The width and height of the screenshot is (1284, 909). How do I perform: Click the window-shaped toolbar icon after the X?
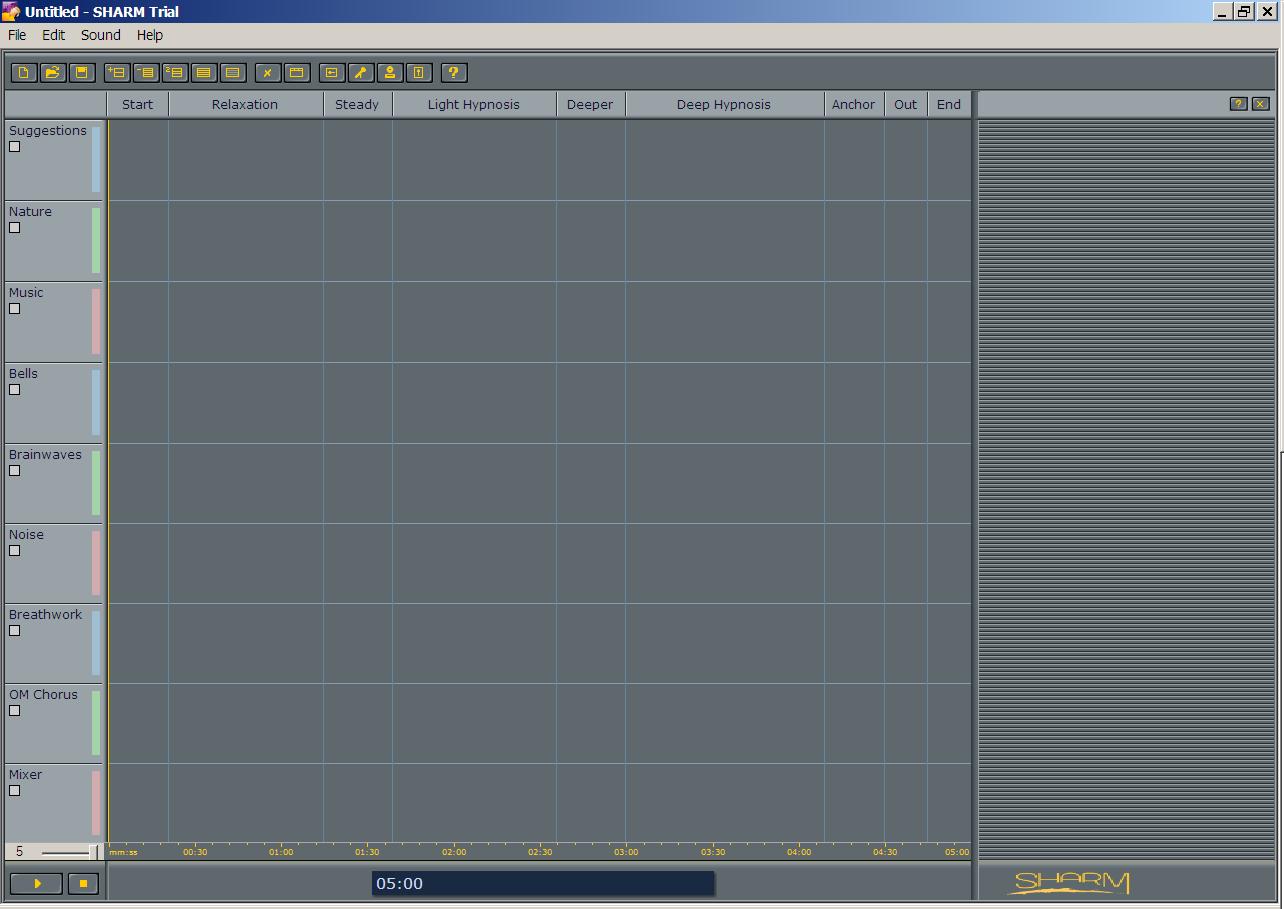click(x=297, y=73)
